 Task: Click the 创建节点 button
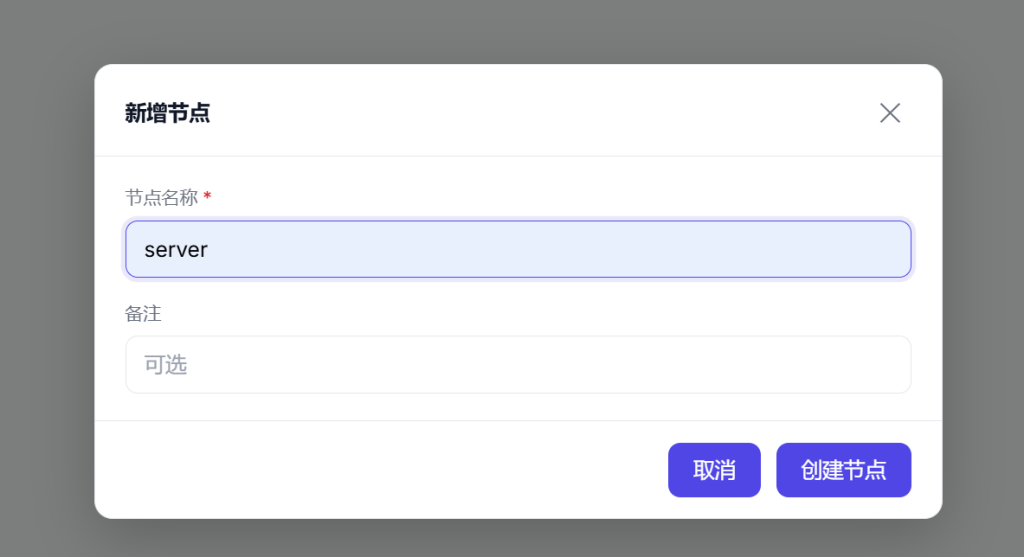tap(843, 470)
